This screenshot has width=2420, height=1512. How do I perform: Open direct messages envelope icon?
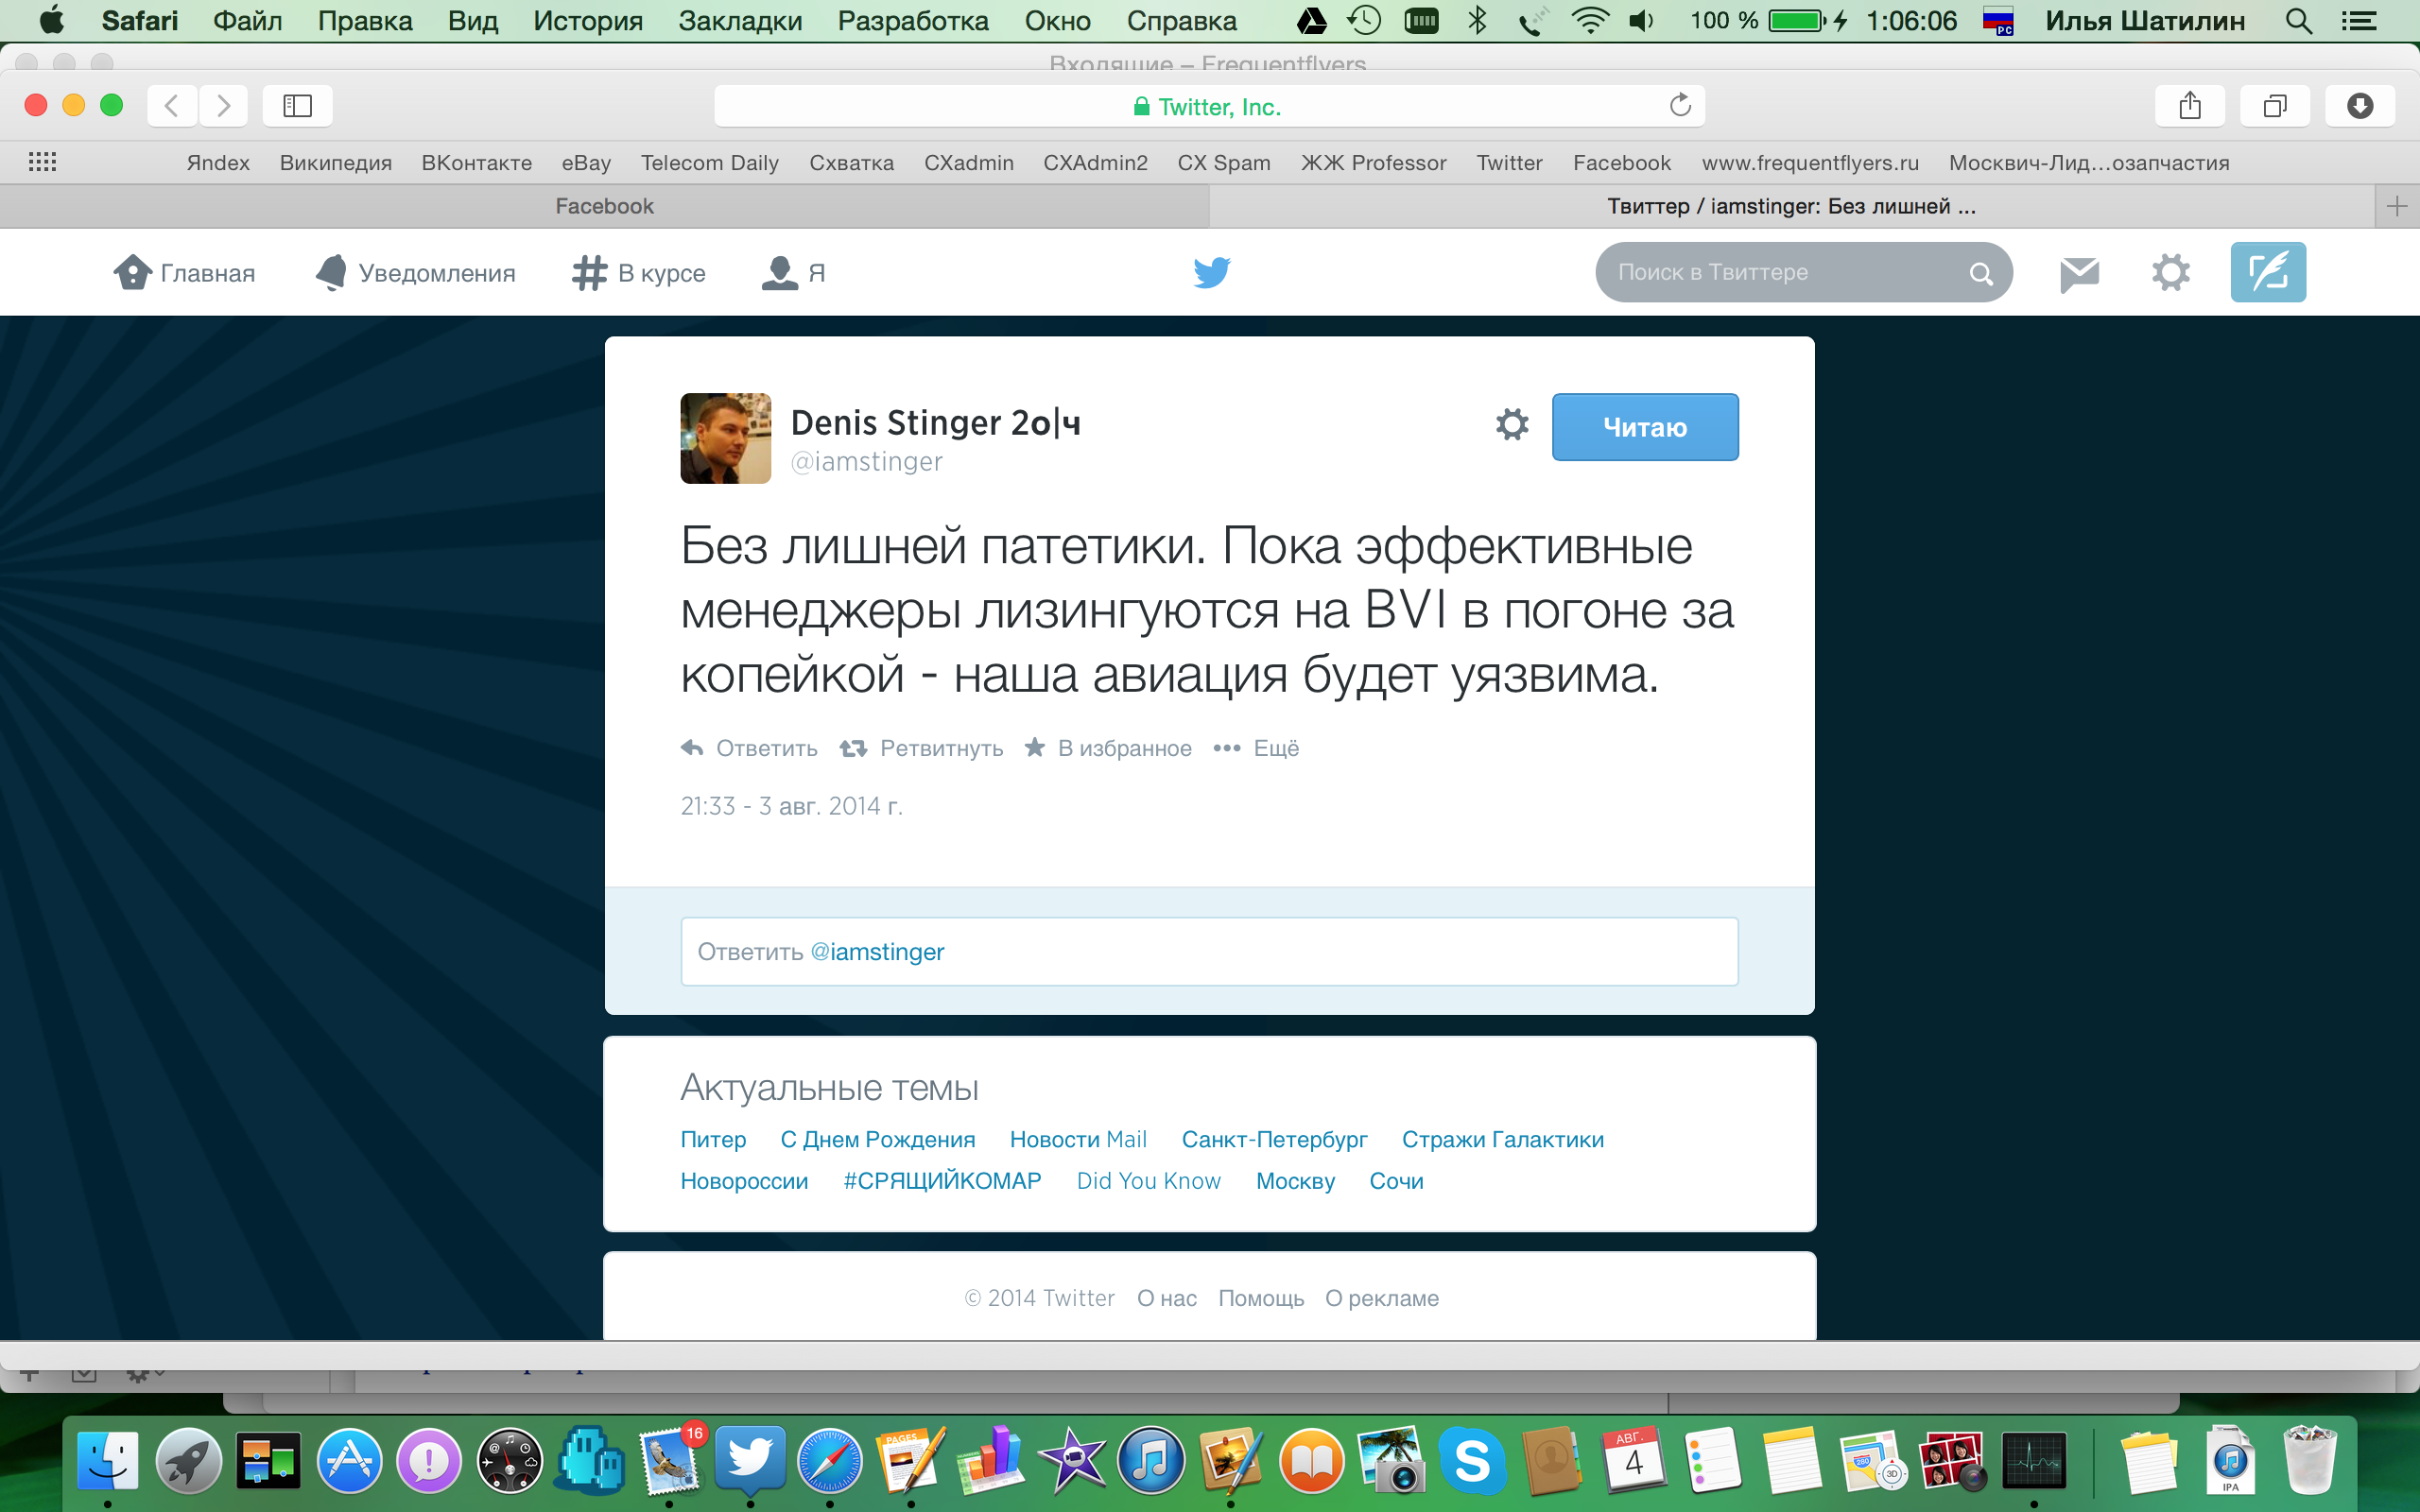(x=2079, y=273)
